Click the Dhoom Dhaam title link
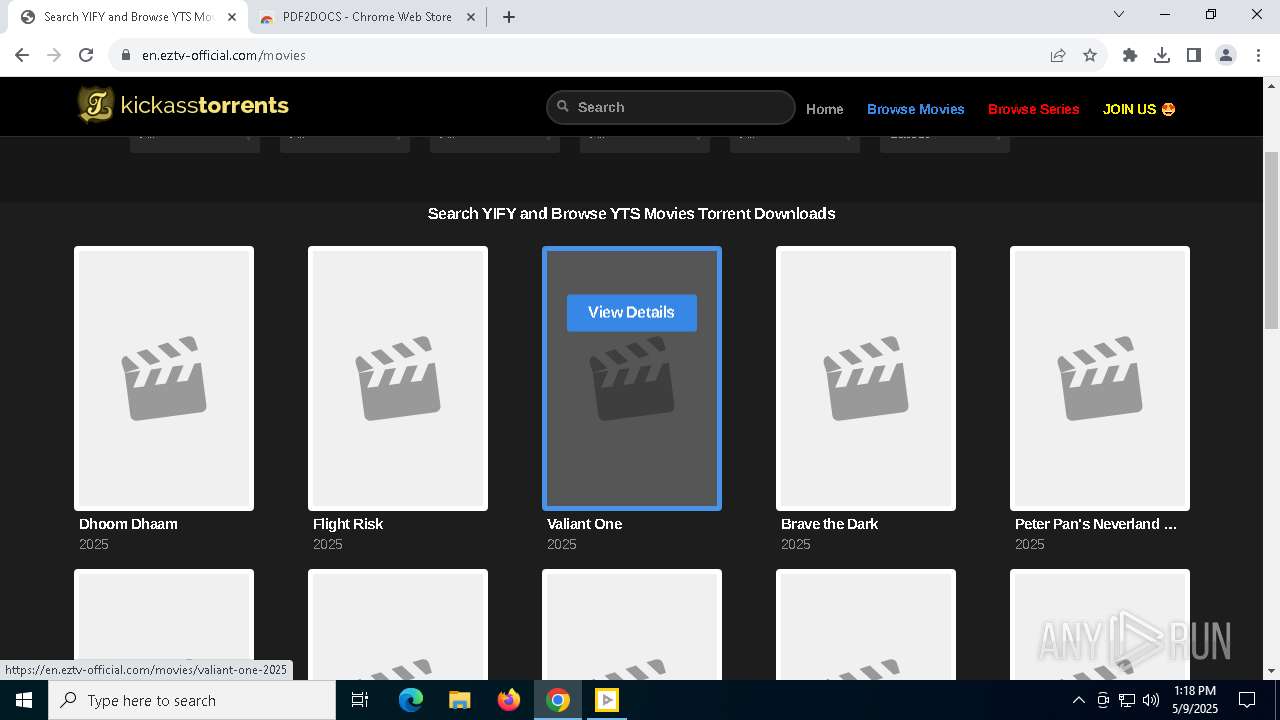1280x720 pixels. point(128,524)
